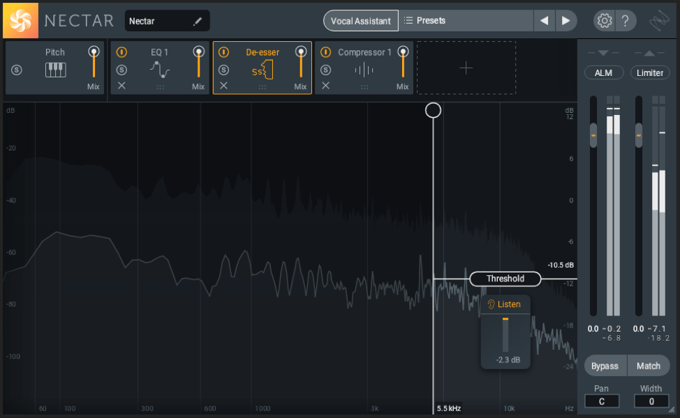The image size is (680, 418).
Task: Solo the De-esser module
Action: click(x=223, y=70)
